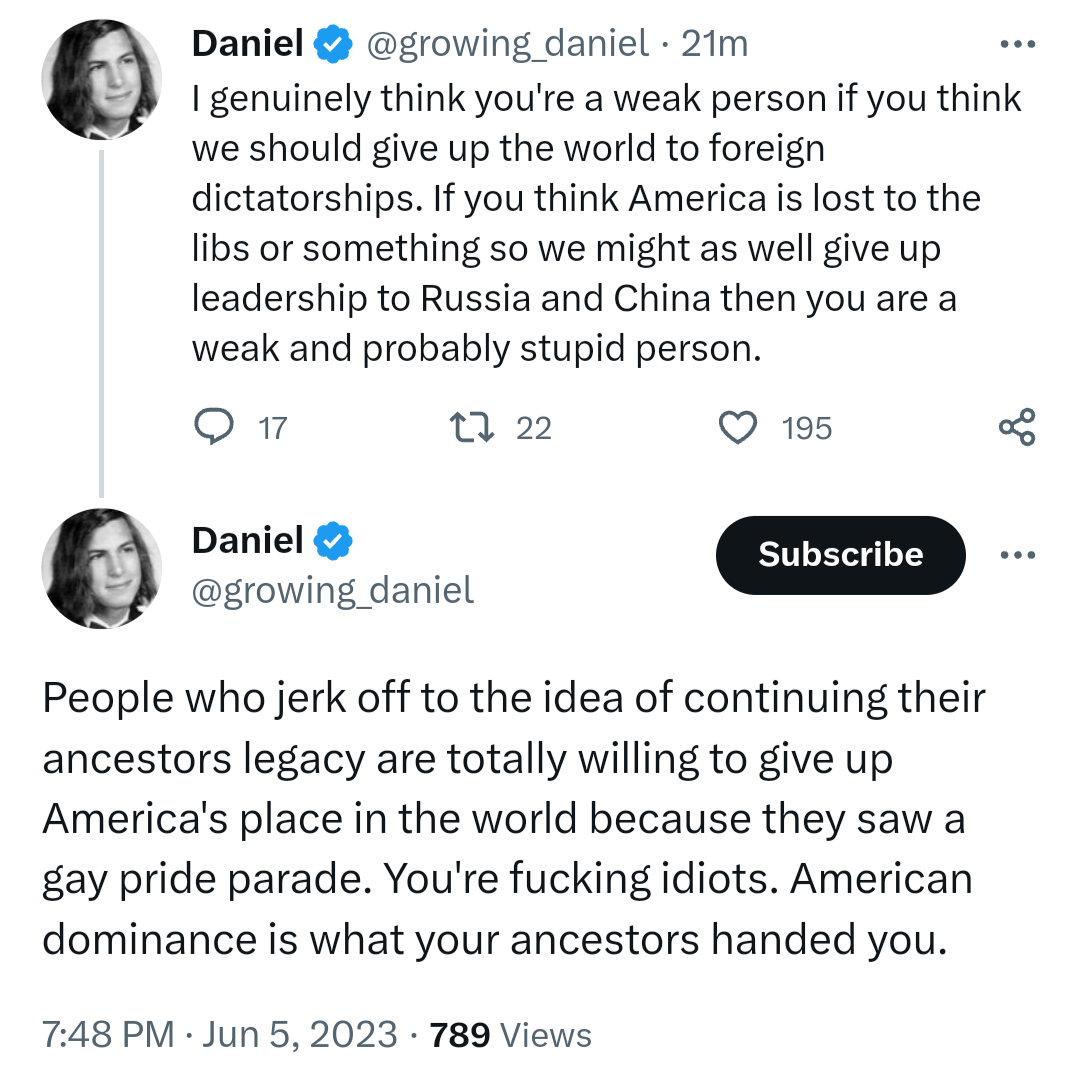Click the 21m timestamp
The image size is (1080, 1075).
coord(714,43)
